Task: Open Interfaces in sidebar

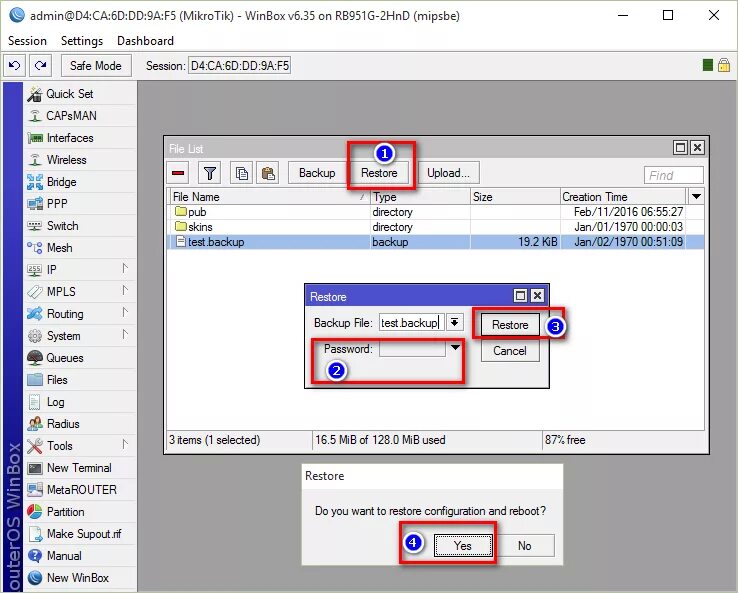Action: tap(80, 138)
